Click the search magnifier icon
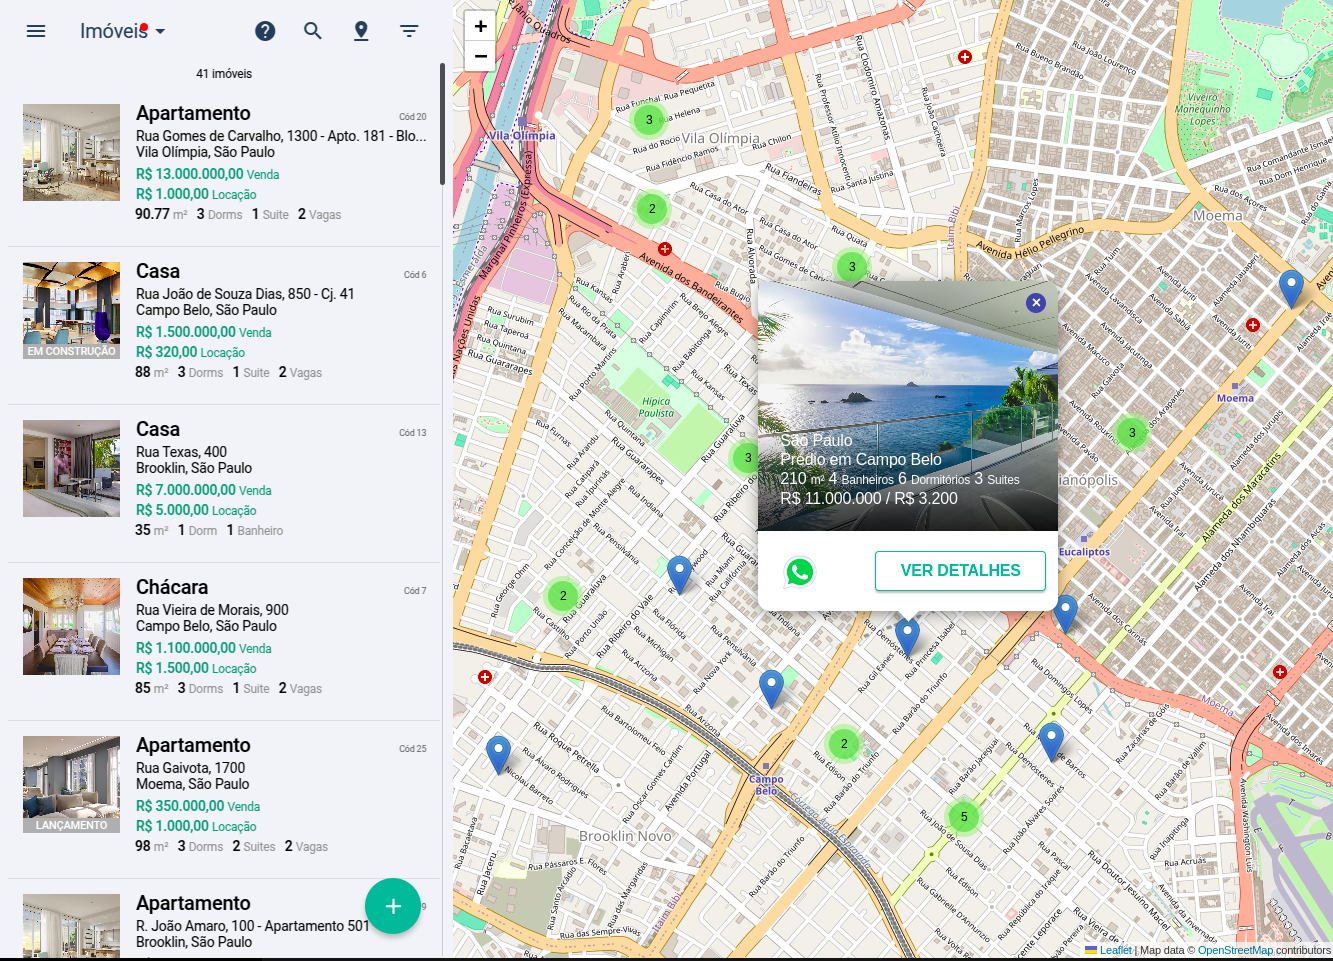Viewport: 1333px width, 961px height. pyautogui.click(x=313, y=31)
